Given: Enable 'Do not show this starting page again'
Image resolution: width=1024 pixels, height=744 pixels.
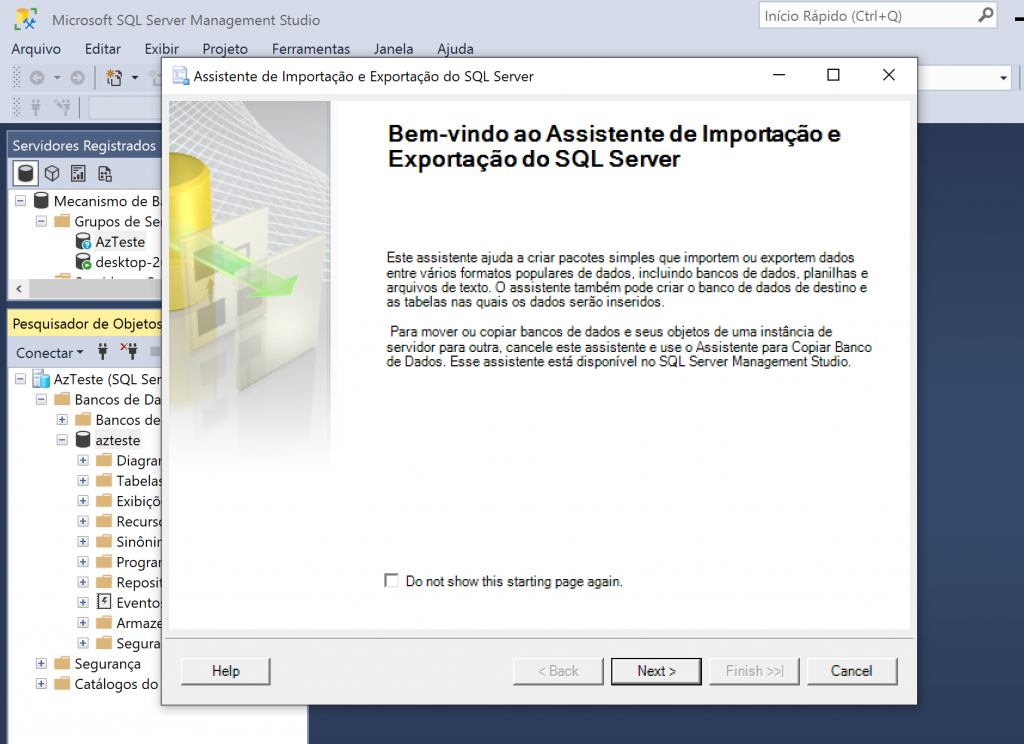Looking at the screenshot, I should point(392,581).
